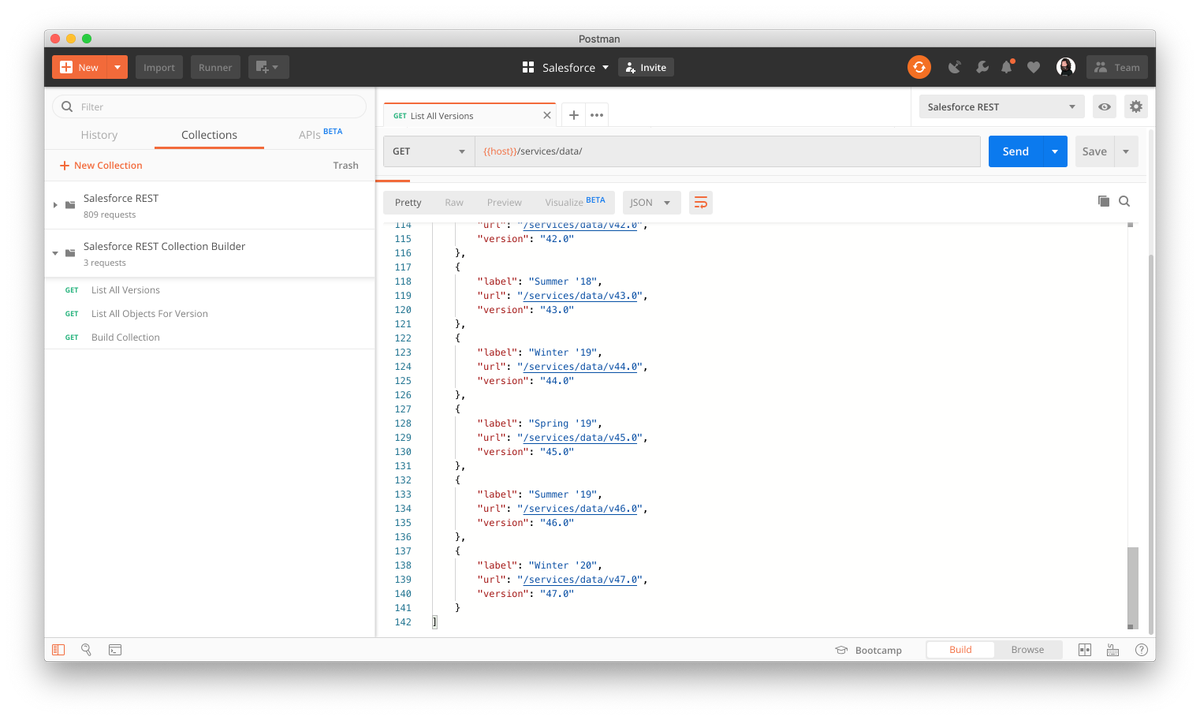Create a New Collection link

101,165
